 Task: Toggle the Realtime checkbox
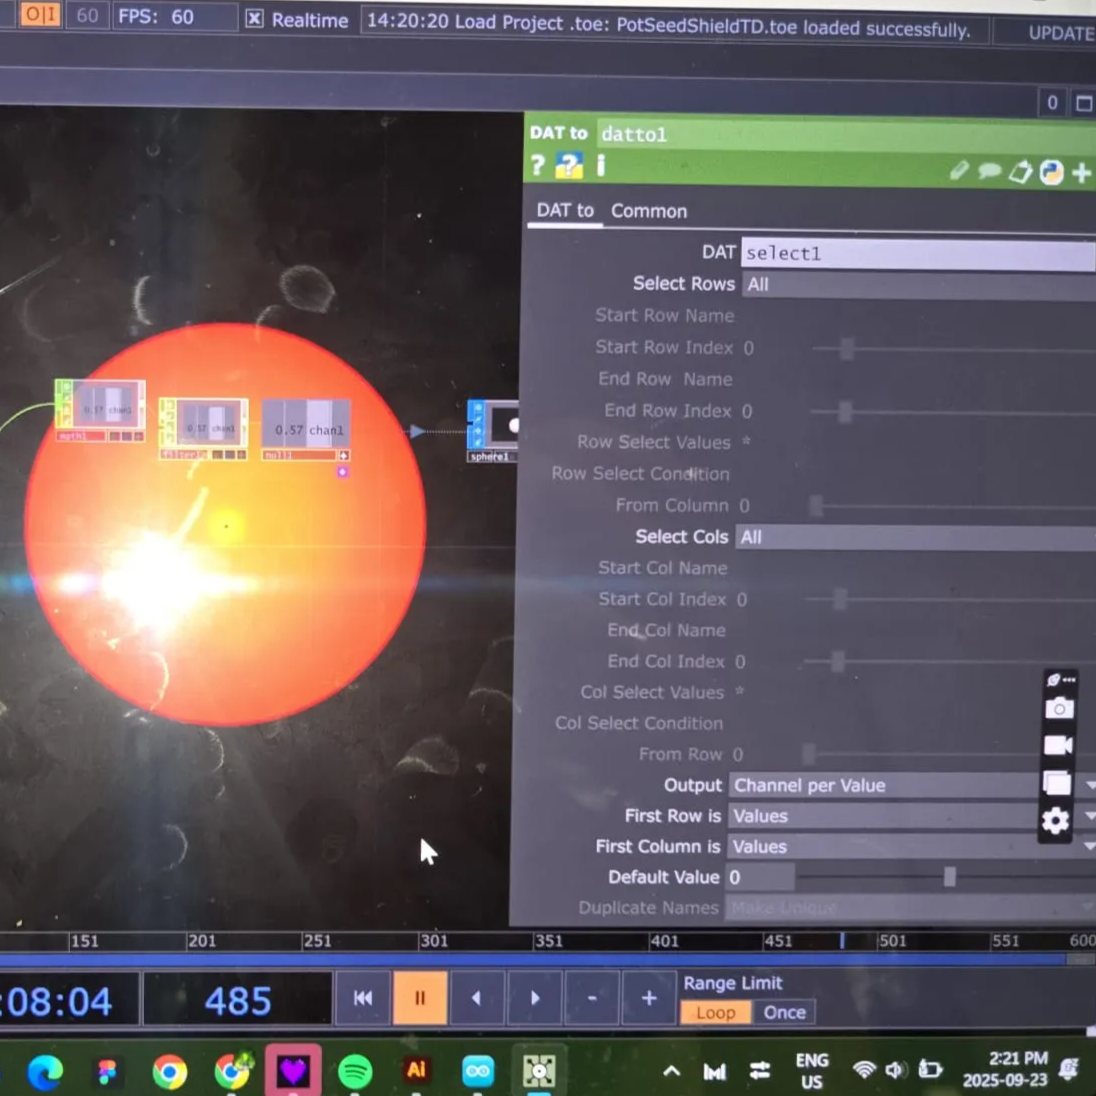255,19
